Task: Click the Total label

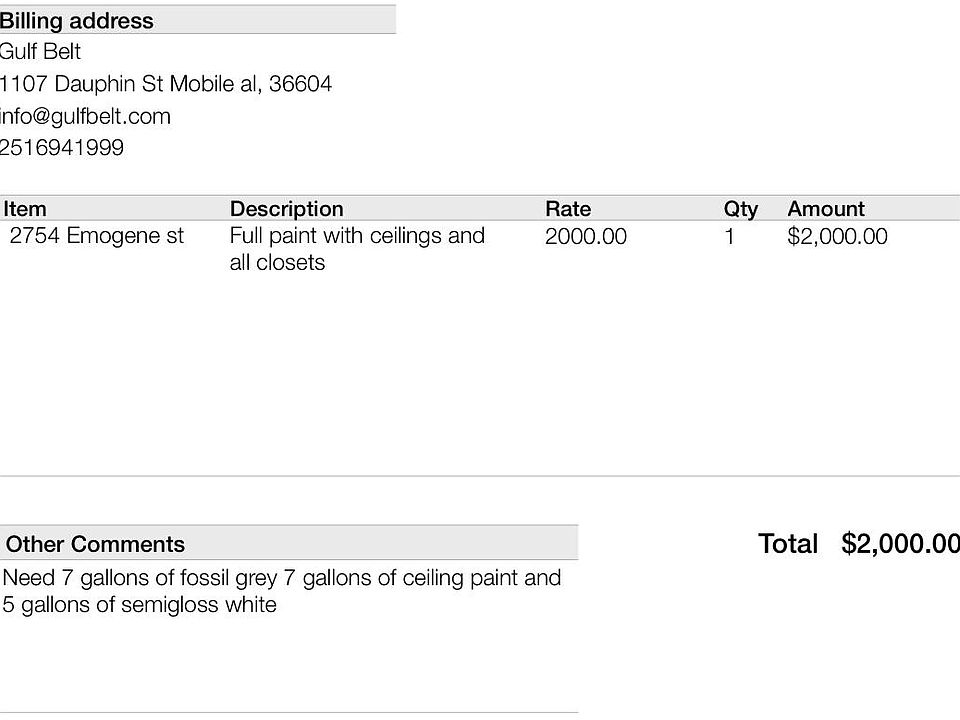Action: pyautogui.click(x=788, y=544)
